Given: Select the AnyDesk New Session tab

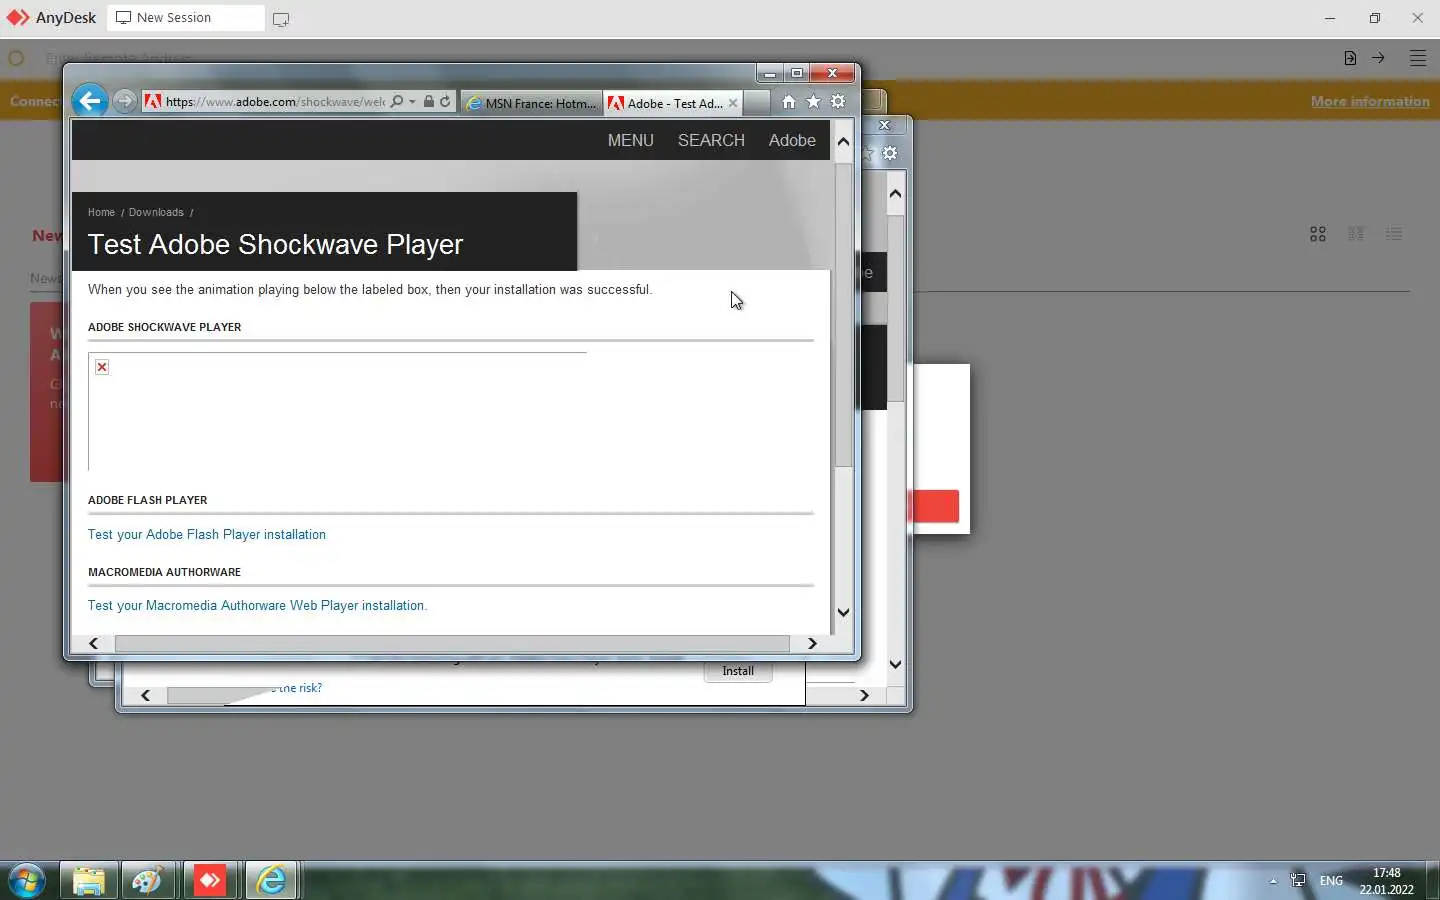Looking at the screenshot, I should 185,18.
